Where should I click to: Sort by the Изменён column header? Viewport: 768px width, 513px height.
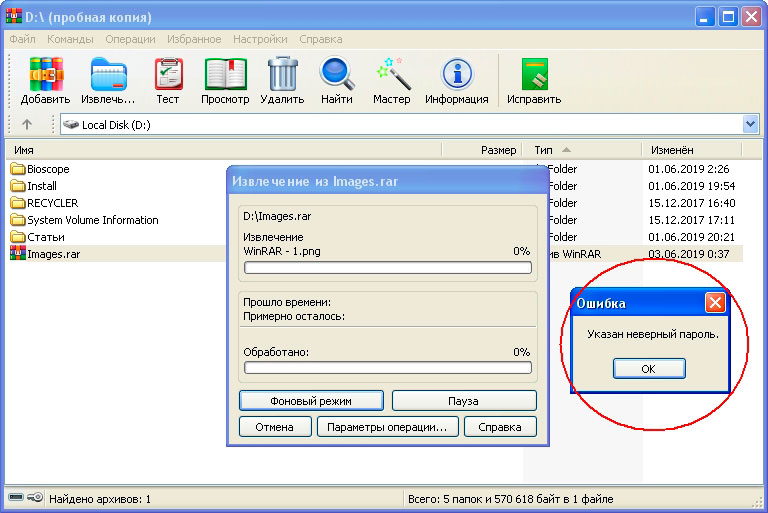point(692,150)
